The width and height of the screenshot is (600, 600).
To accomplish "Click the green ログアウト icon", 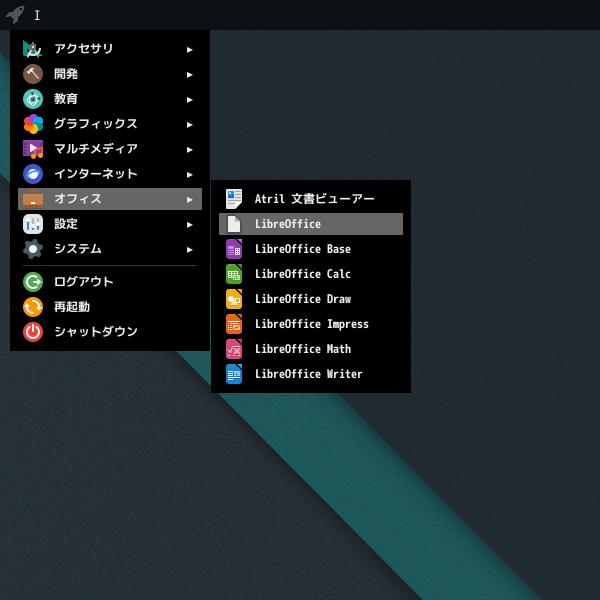I will [x=33, y=282].
